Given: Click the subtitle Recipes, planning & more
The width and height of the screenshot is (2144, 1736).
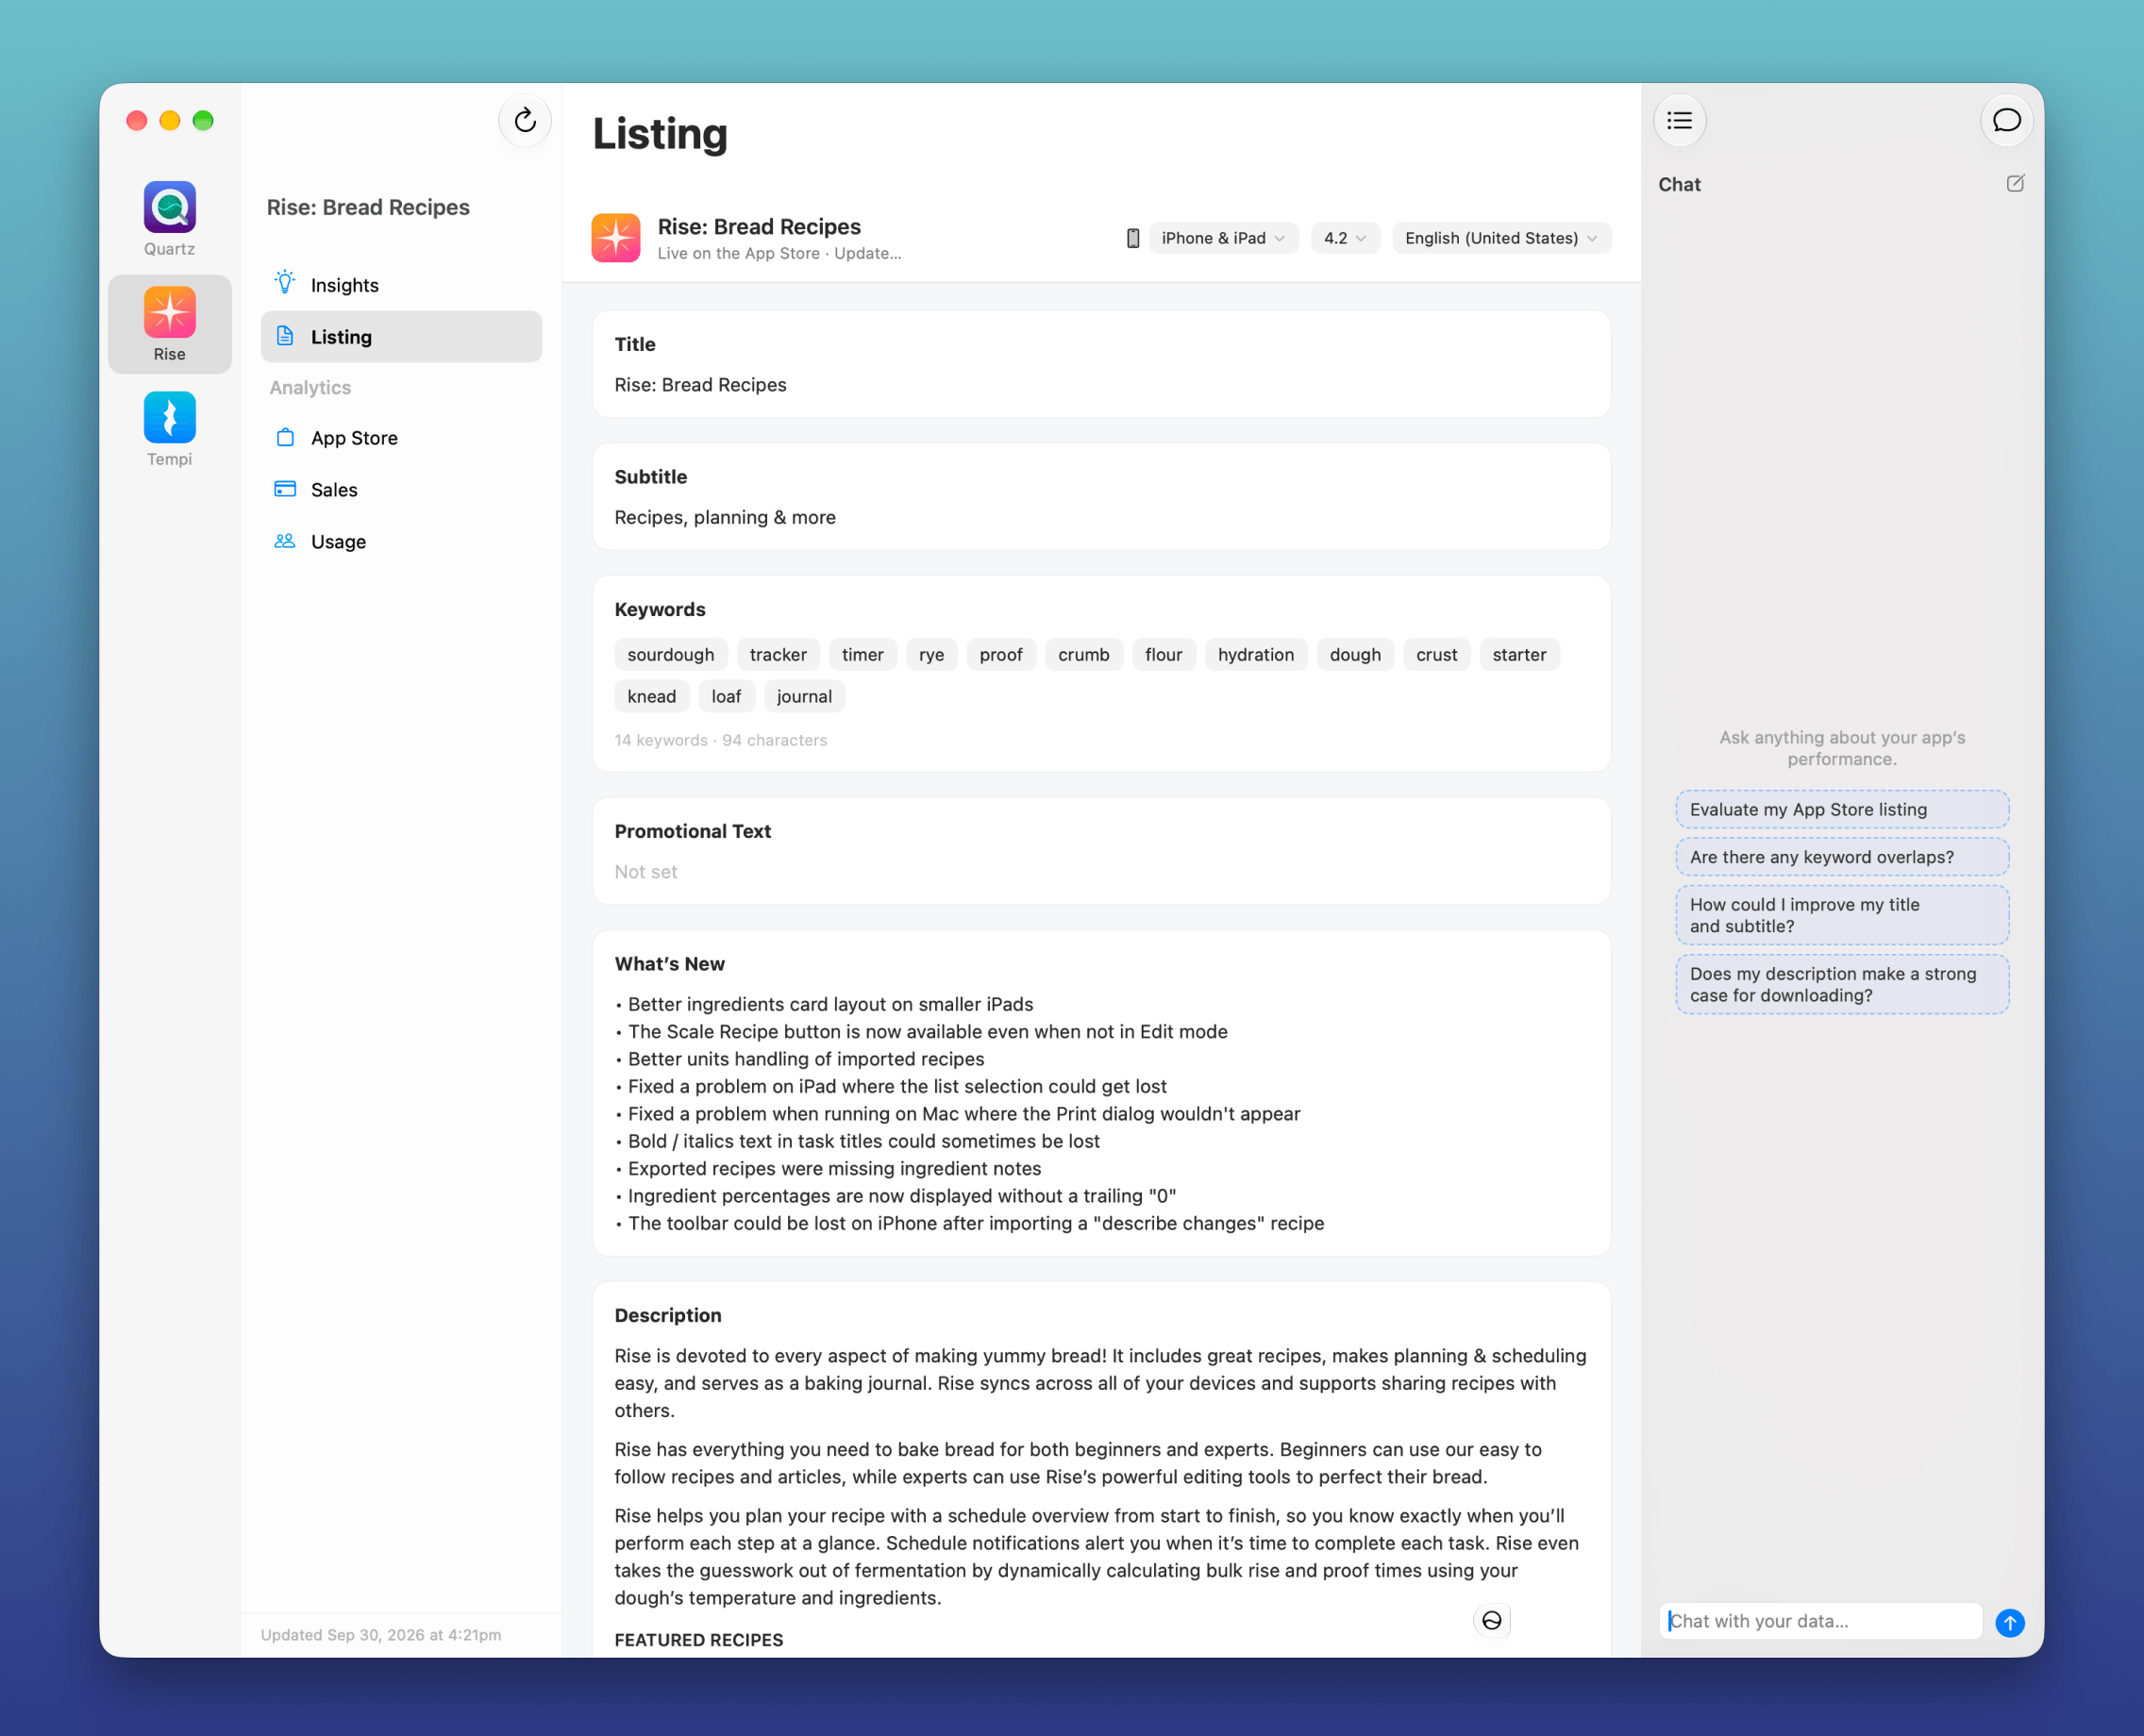Looking at the screenshot, I should [725, 518].
